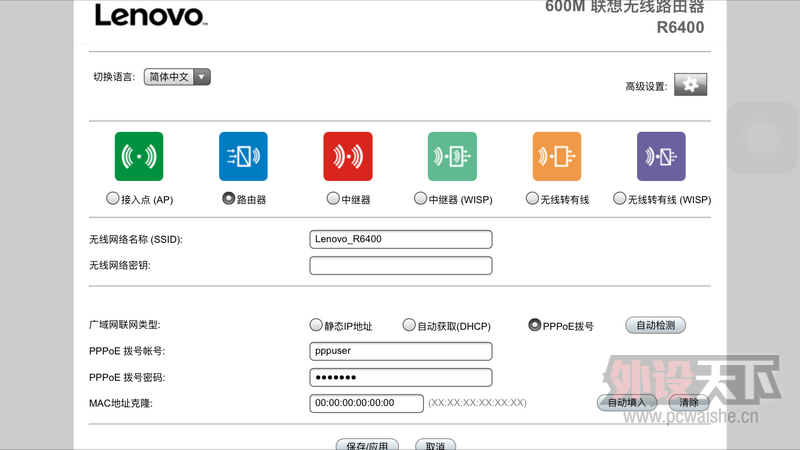Select the 中继器 (WISP) radio button
The image size is (800, 450).
(420, 198)
